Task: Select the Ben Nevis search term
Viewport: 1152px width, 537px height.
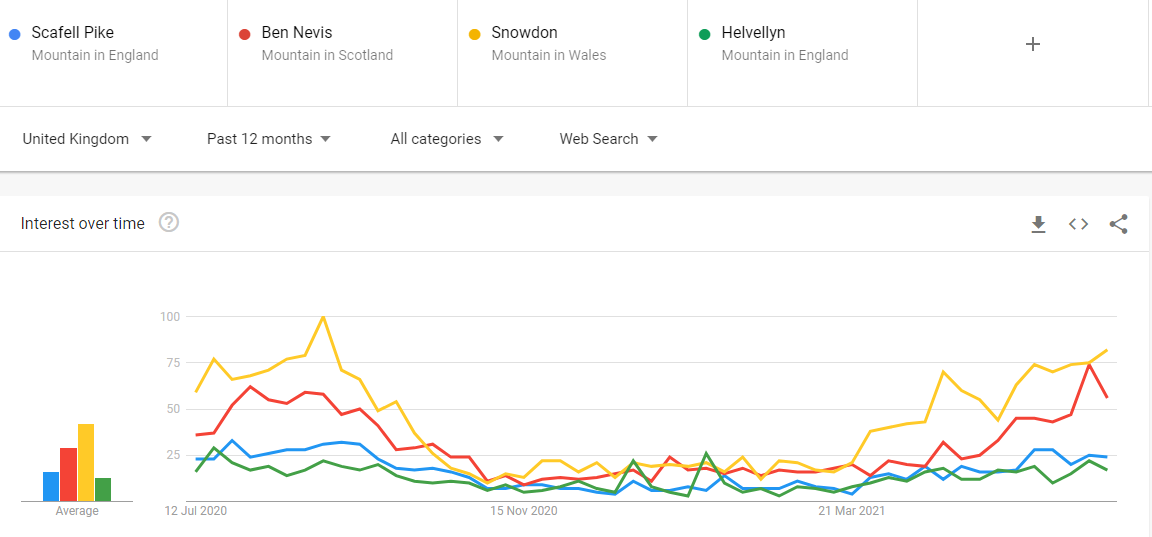Action: click(x=297, y=33)
